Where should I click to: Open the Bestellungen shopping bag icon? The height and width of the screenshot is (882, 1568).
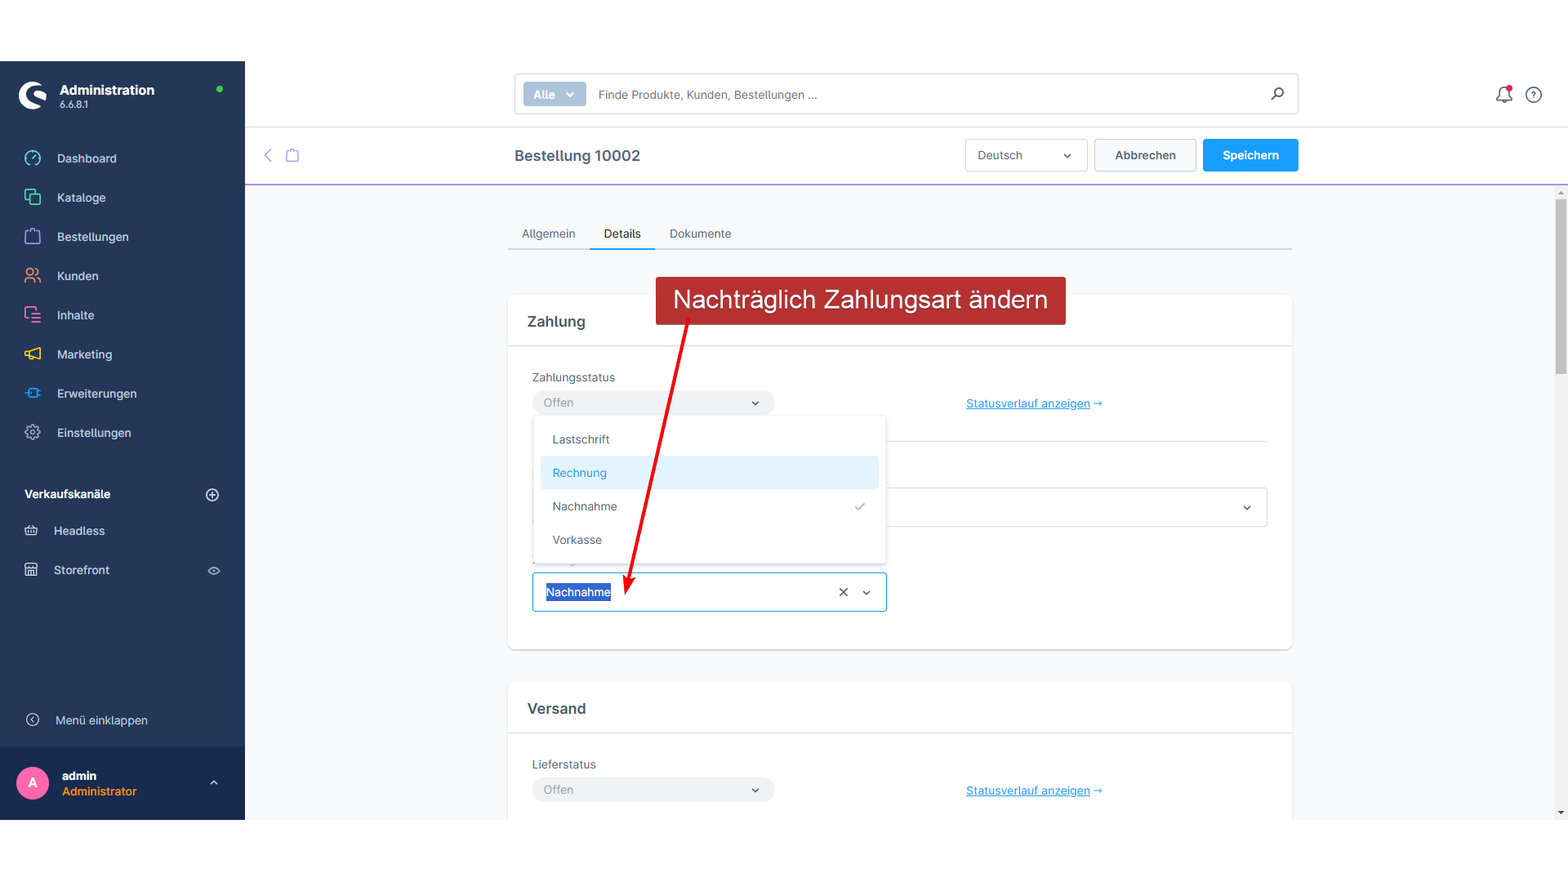[33, 236]
